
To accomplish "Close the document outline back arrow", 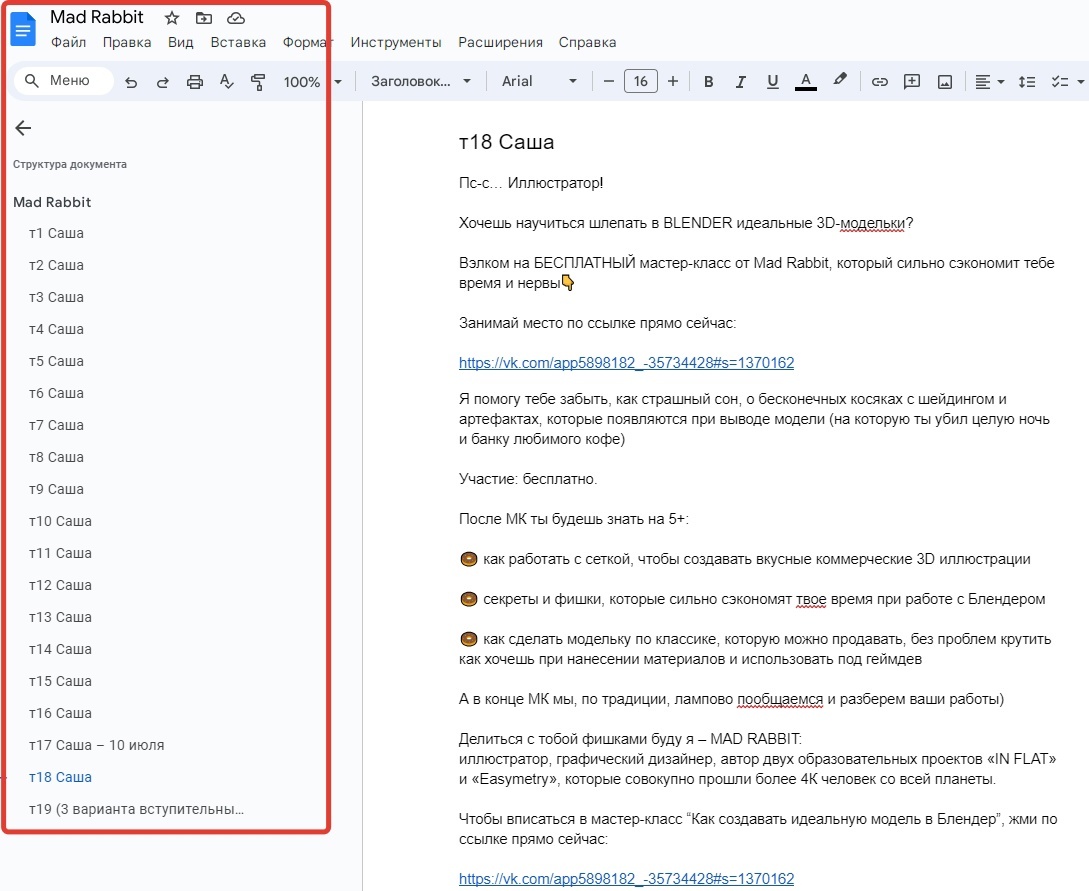I will coord(23,128).
